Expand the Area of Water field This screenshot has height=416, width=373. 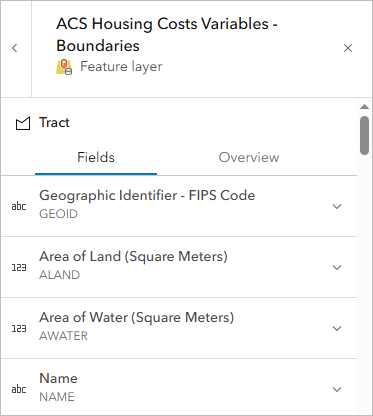click(337, 328)
